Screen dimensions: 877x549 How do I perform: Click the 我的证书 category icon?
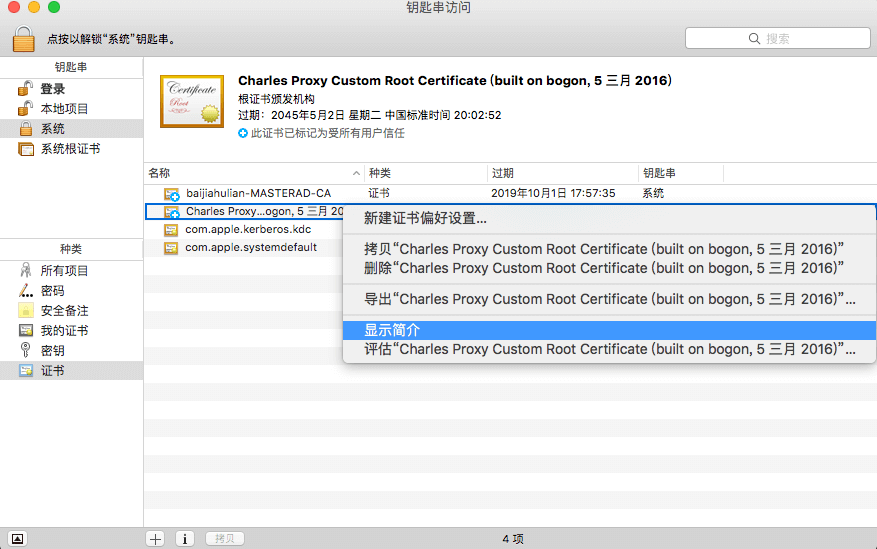[x=26, y=330]
